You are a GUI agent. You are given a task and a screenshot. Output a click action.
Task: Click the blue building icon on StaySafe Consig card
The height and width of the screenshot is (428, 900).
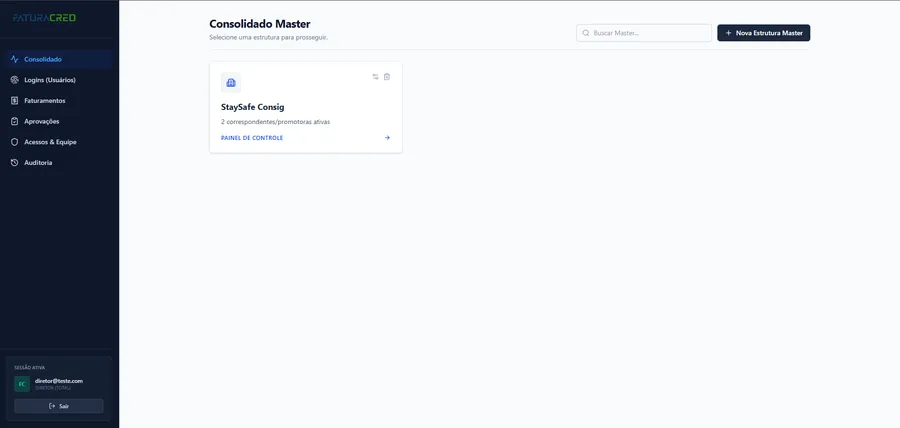point(231,83)
